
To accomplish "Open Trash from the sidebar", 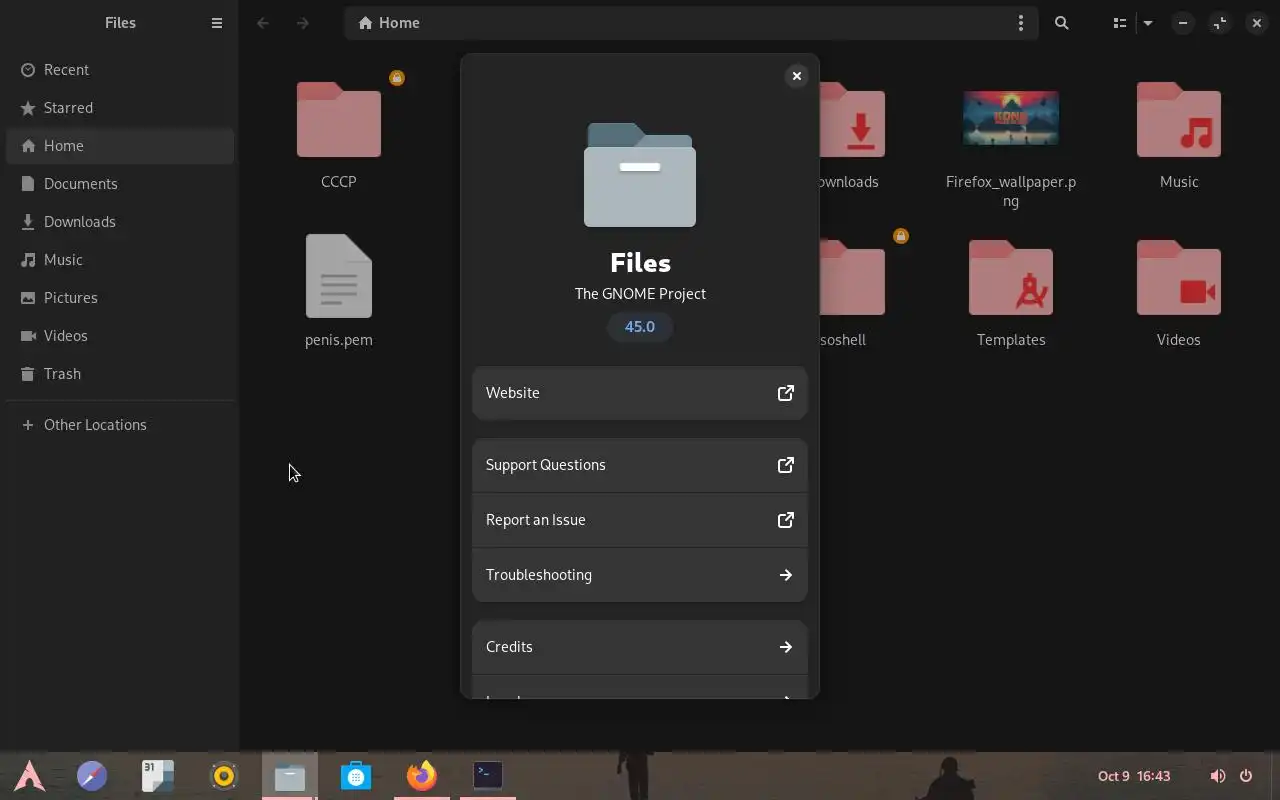I will (120, 374).
